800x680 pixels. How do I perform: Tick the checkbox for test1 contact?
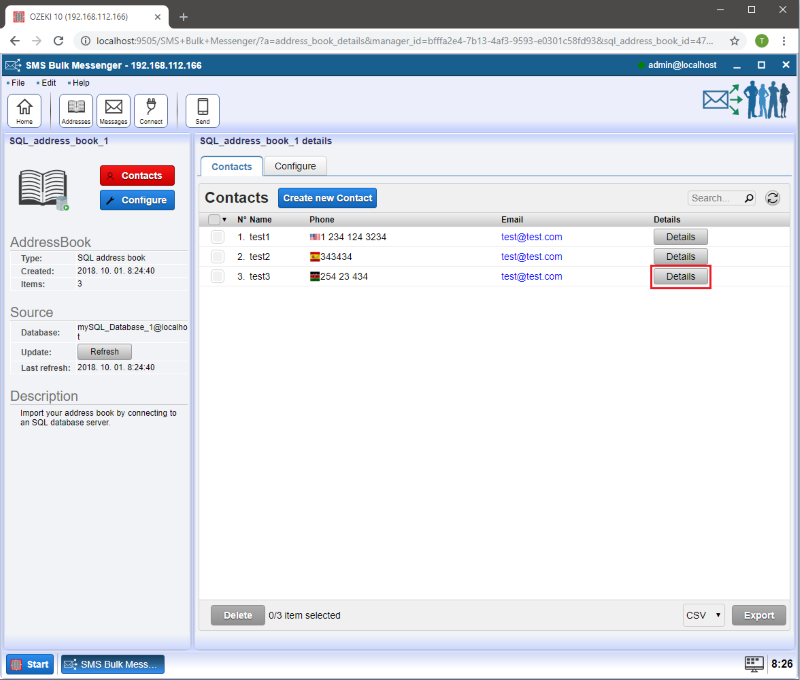(x=217, y=237)
